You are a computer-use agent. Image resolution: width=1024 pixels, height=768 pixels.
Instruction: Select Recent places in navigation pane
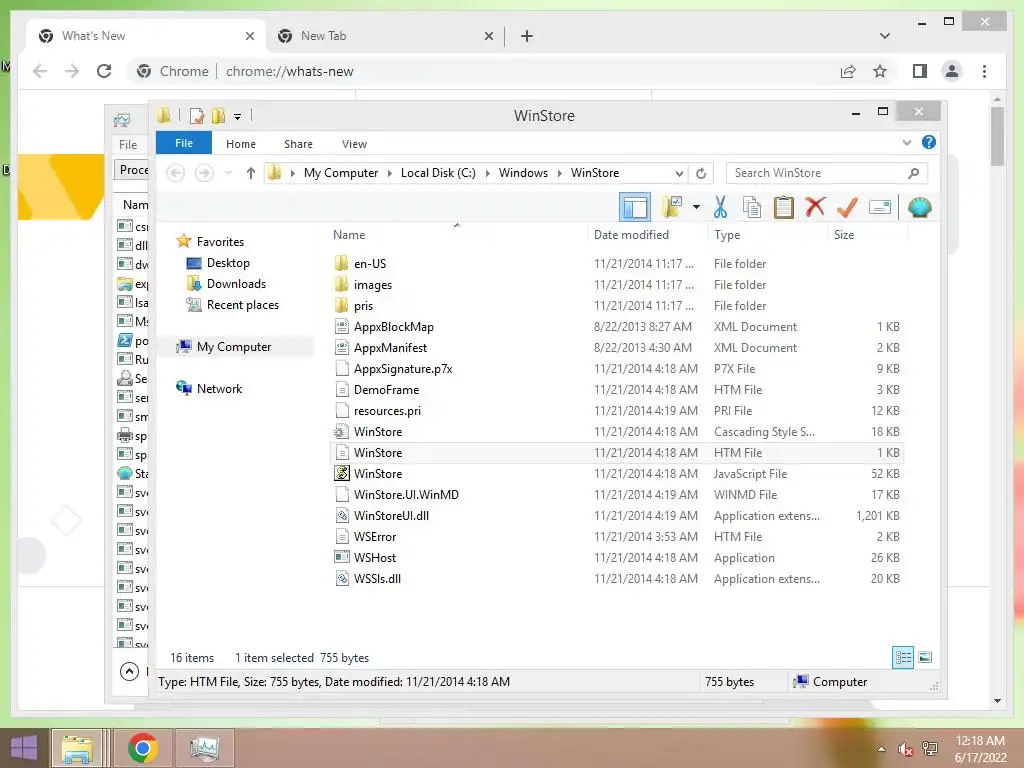242,305
